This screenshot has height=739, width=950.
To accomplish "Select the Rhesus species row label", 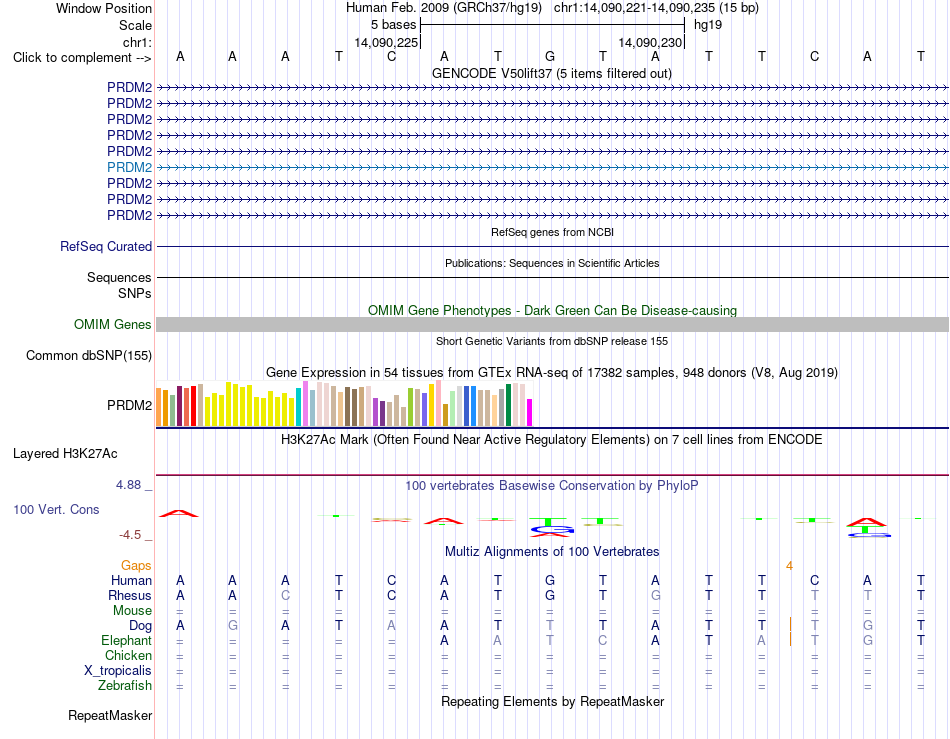I will click(130, 595).
